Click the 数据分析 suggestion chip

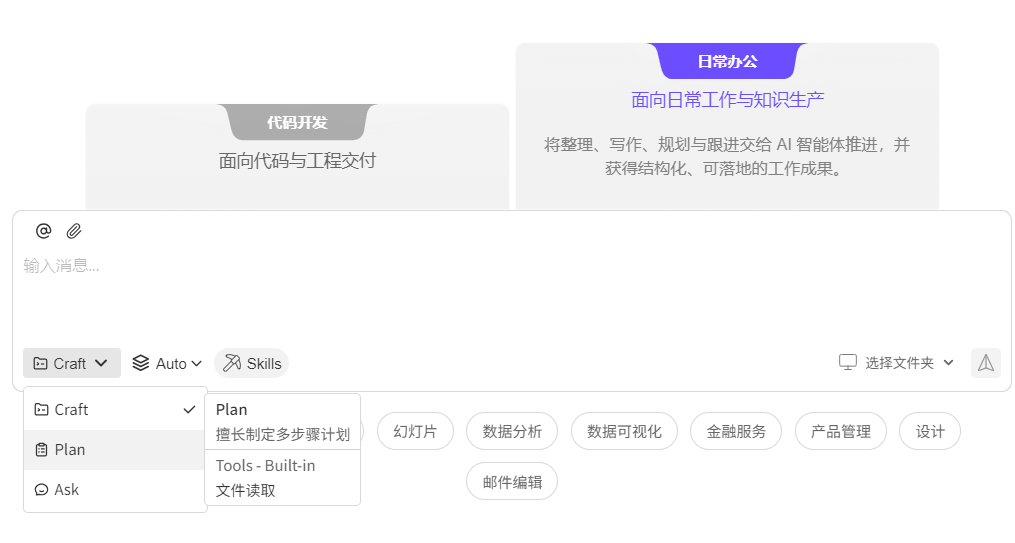coord(512,431)
